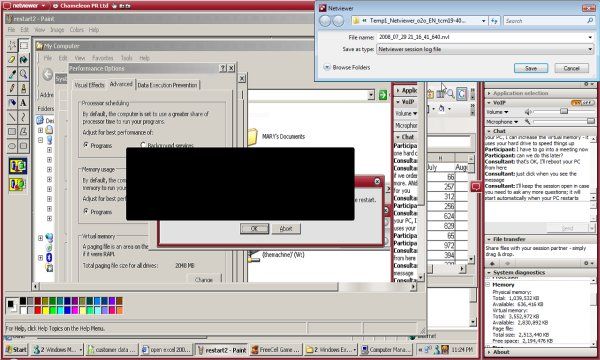Click the My Computer Back arrow button

click(x=47, y=74)
